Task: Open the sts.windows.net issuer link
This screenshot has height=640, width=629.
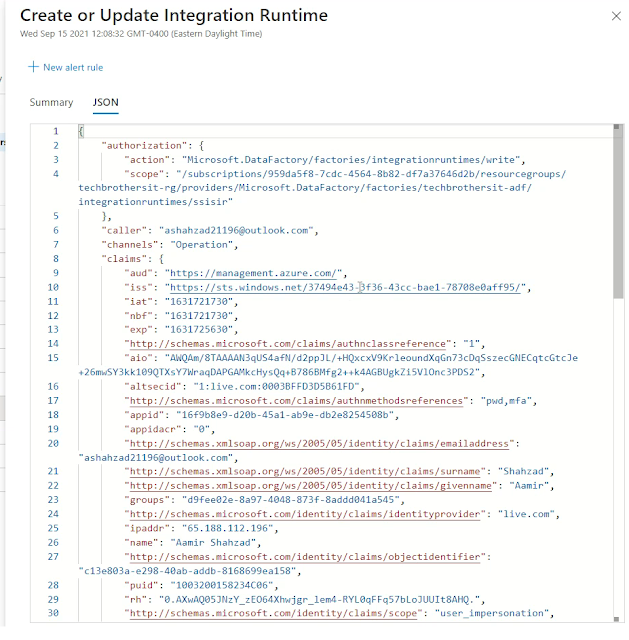Action: click(x=345, y=287)
